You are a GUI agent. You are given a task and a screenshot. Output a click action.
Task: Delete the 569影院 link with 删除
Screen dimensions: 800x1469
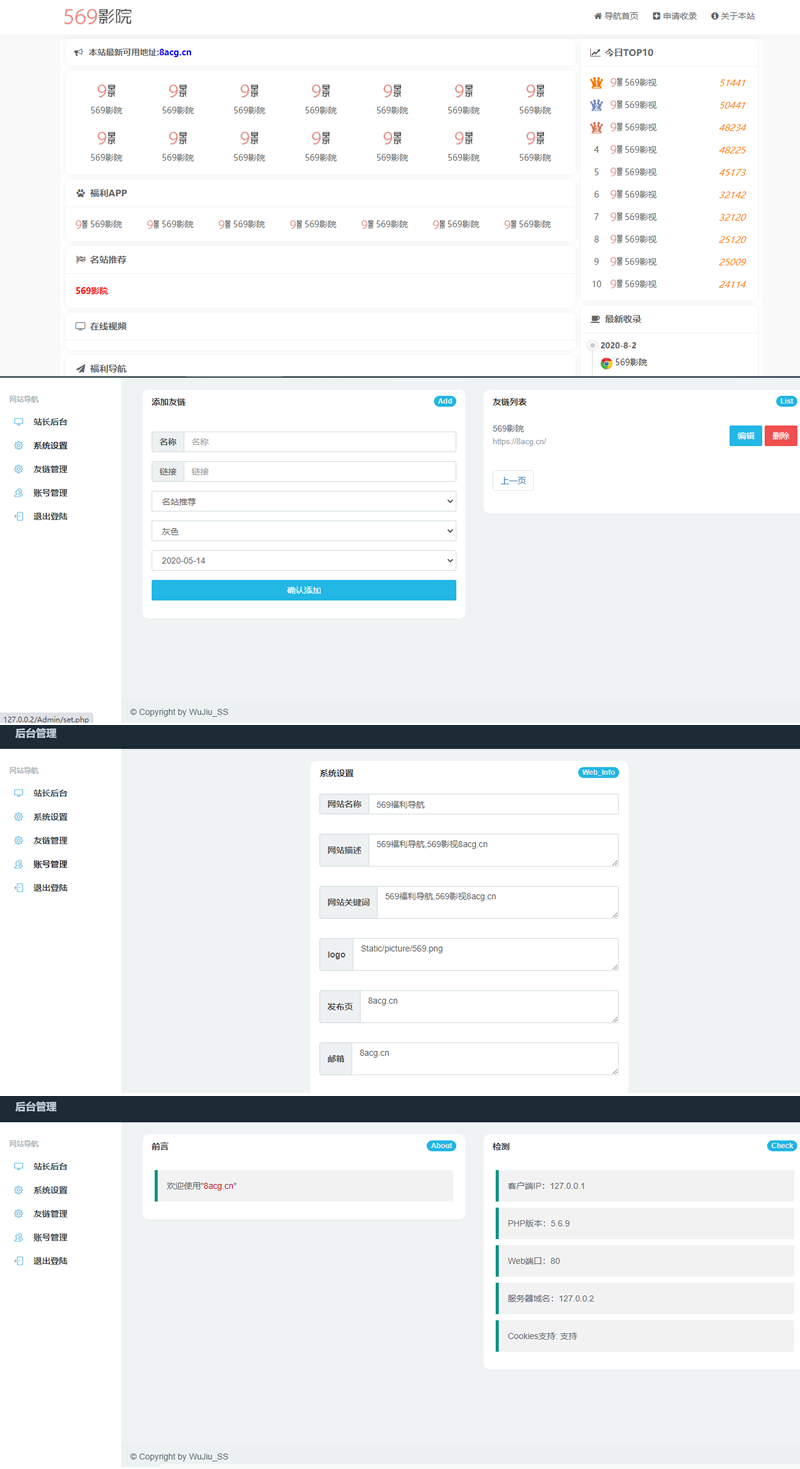click(780, 436)
